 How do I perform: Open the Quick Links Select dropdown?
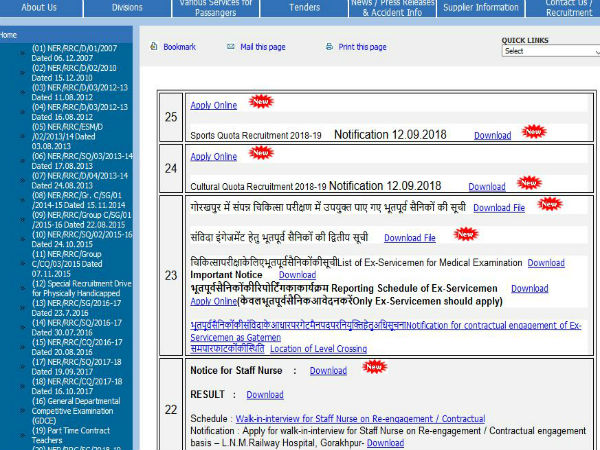pyautogui.click(x=551, y=51)
